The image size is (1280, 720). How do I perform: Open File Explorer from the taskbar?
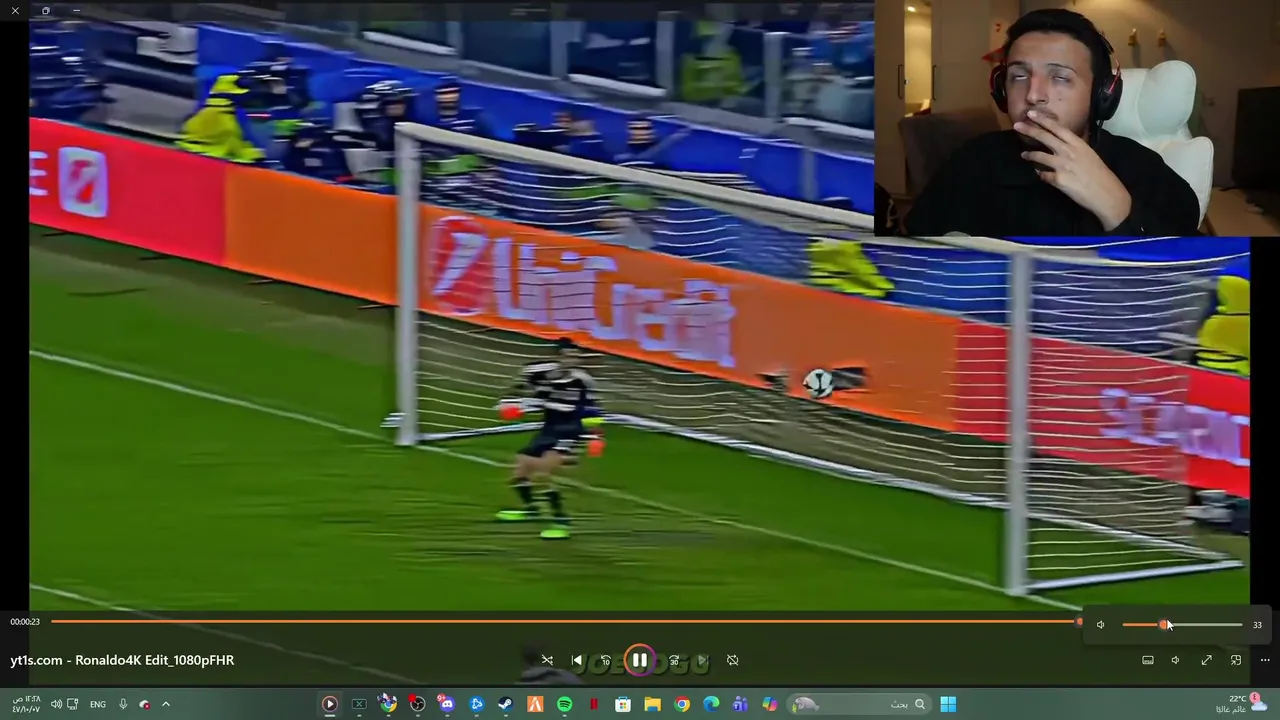click(652, 704)
